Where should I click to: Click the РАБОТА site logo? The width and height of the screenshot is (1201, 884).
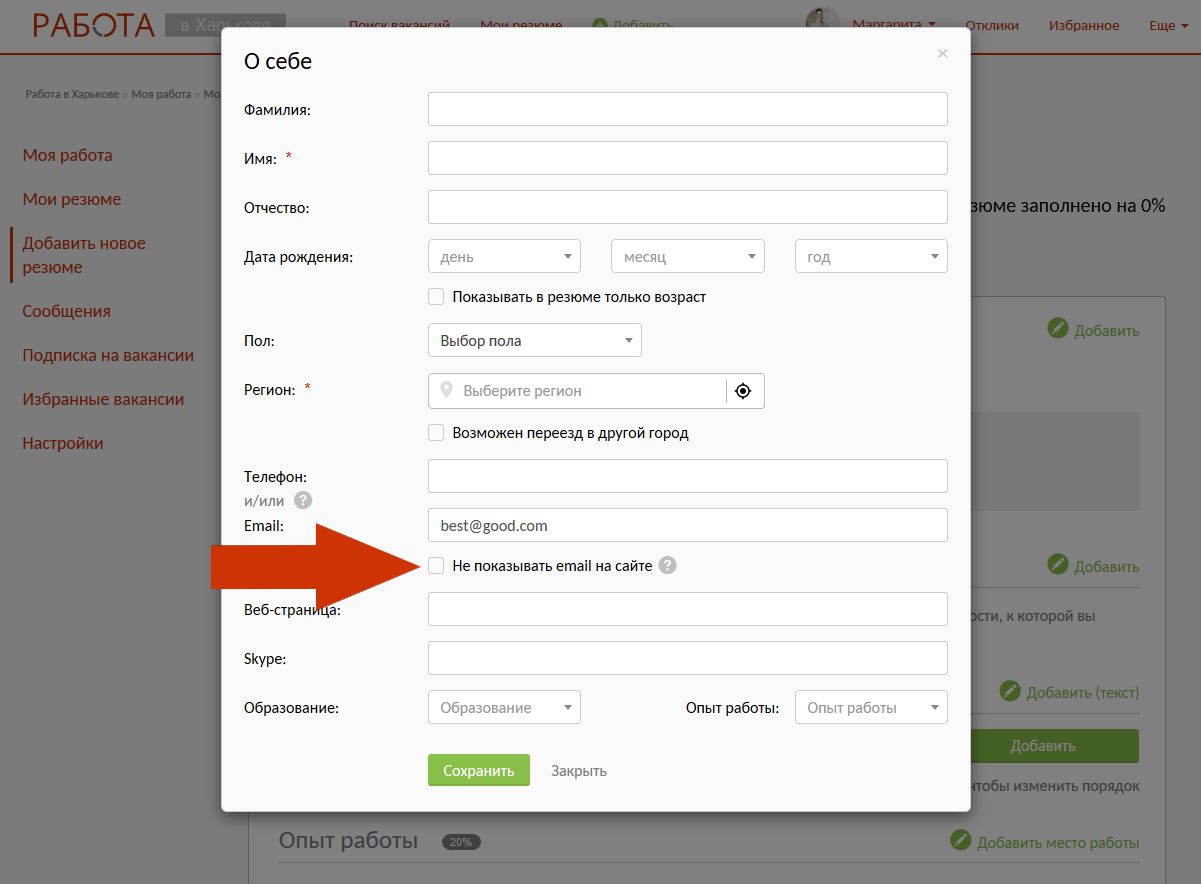pyautogui.click(x=93, y=25)
